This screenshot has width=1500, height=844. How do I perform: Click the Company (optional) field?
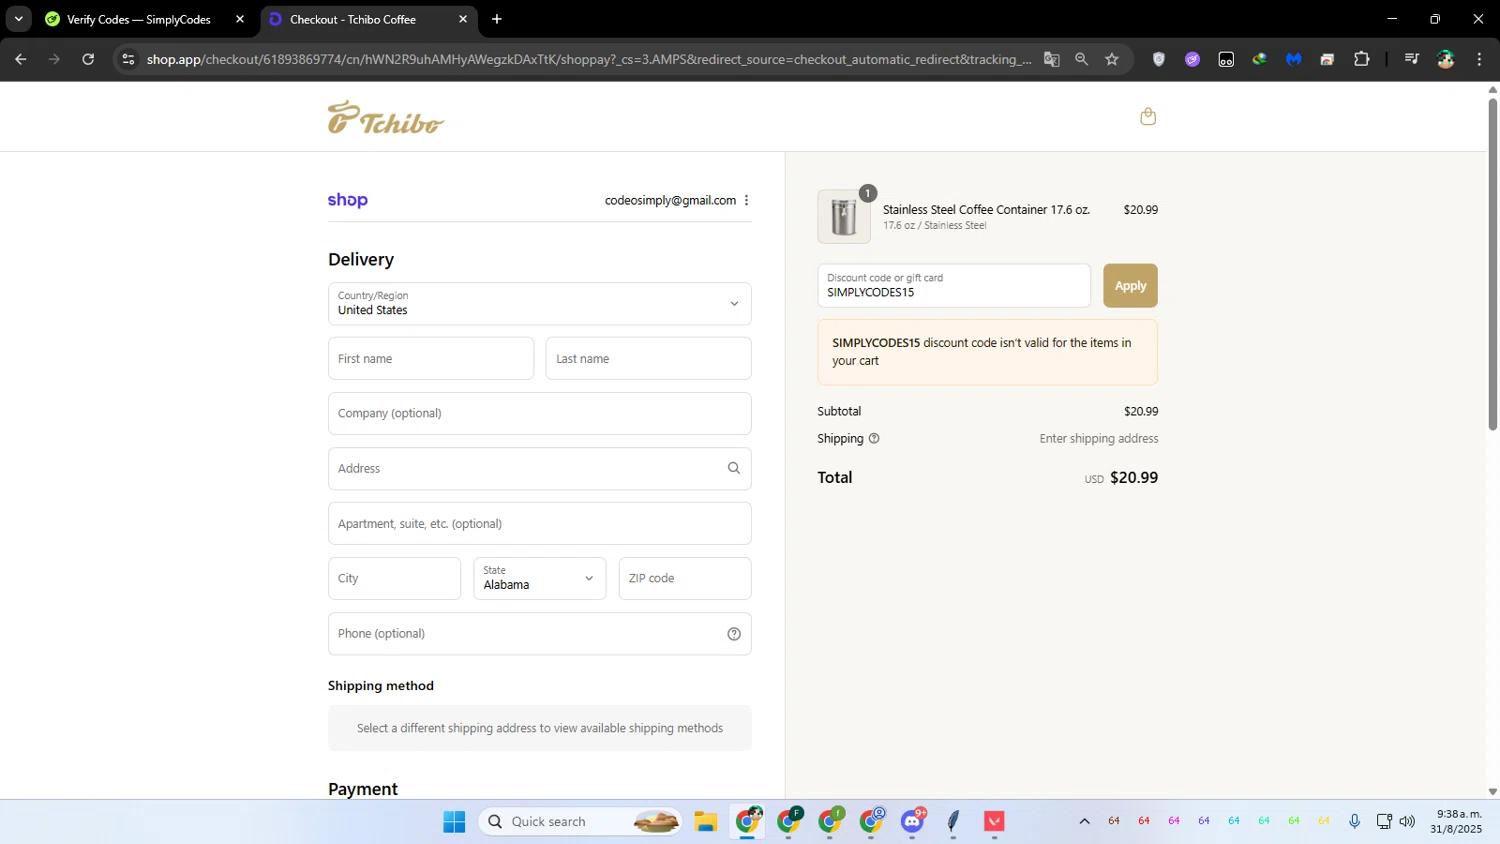[x=540, y=414]
